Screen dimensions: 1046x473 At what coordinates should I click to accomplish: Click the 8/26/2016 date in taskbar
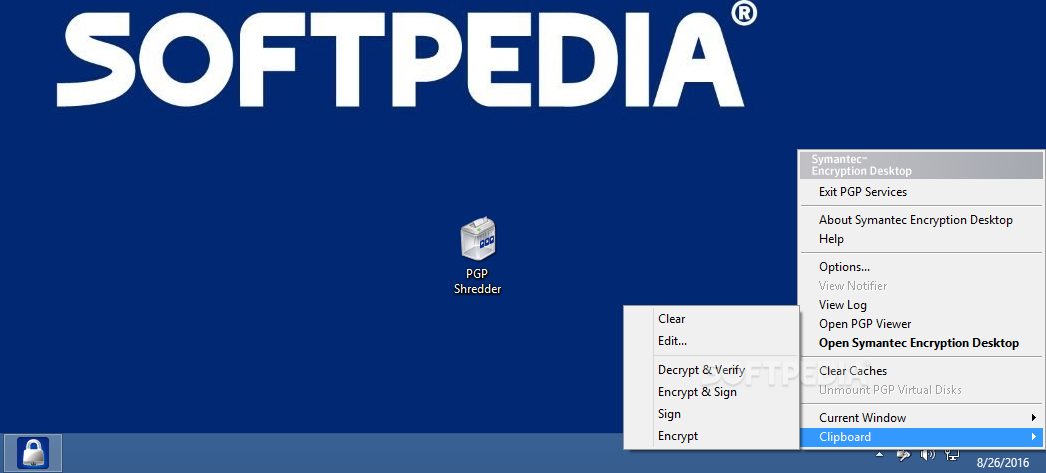tap(1002, 462)
